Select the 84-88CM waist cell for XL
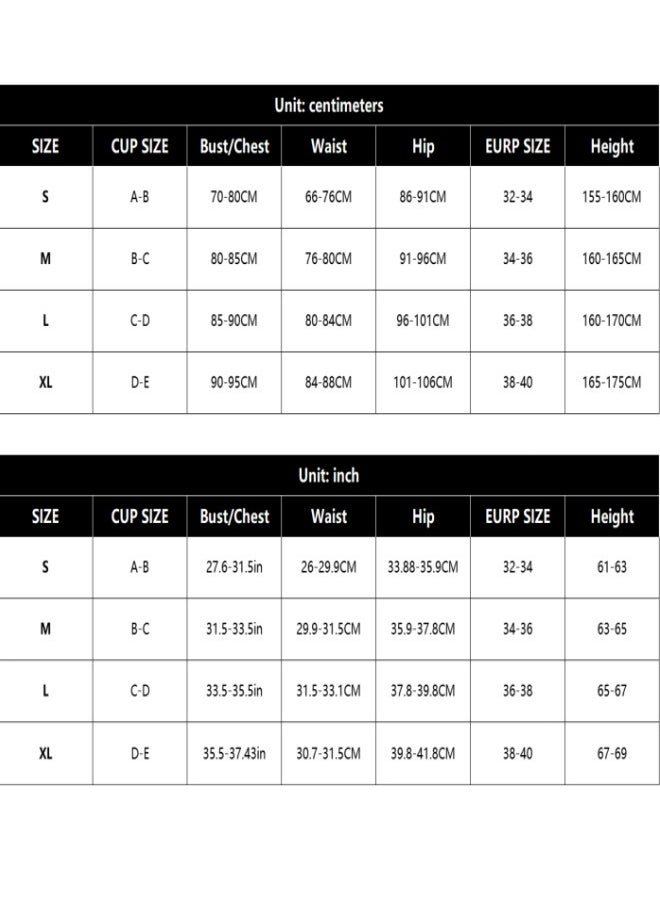Screen dimensions: 660x904 [329, 382]
